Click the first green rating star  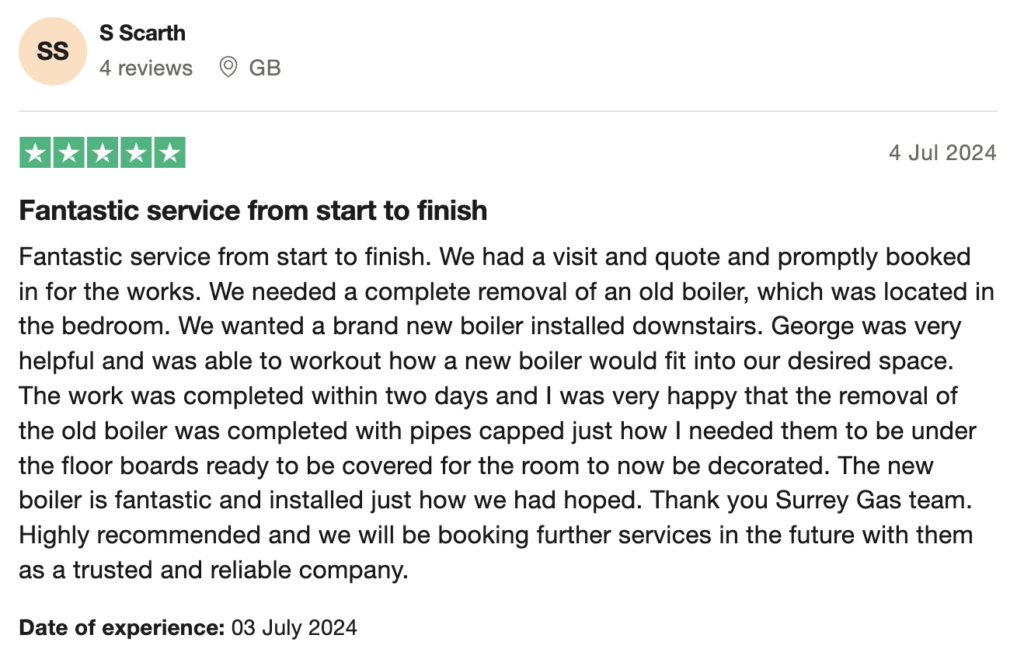pyautogui.click(x=36, y=153)
